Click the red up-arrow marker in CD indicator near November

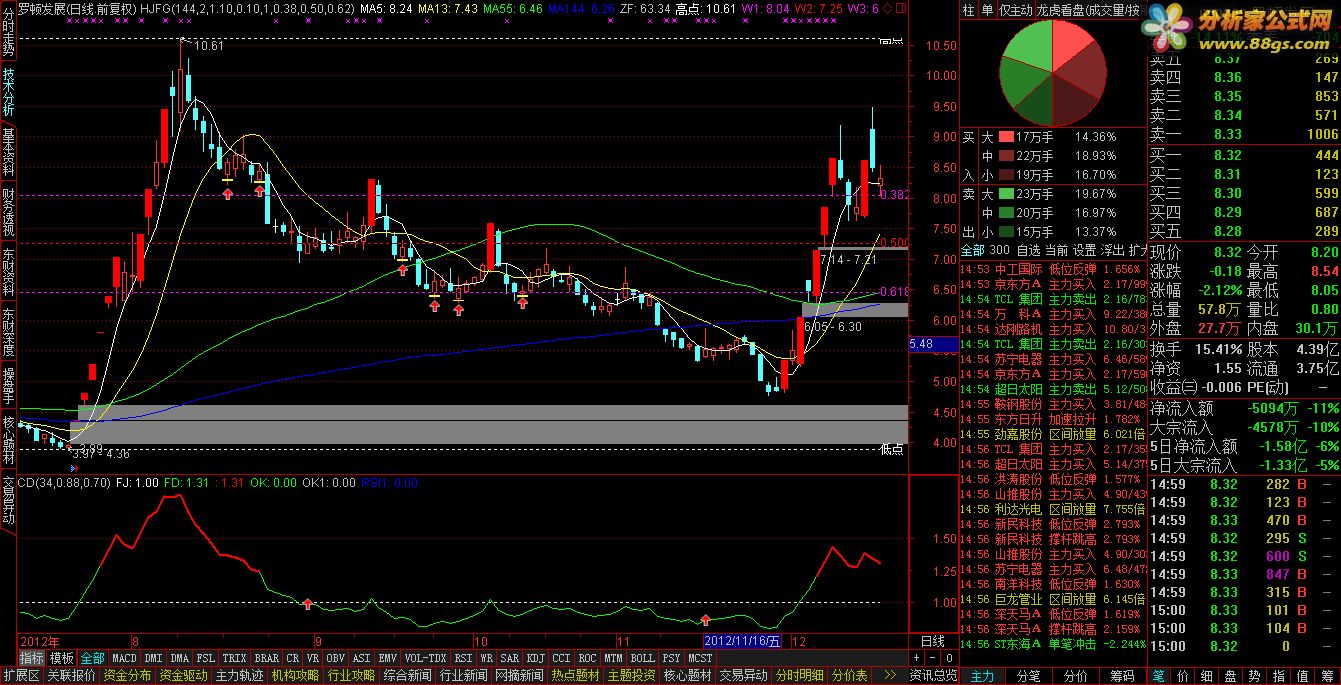[706, 620]
